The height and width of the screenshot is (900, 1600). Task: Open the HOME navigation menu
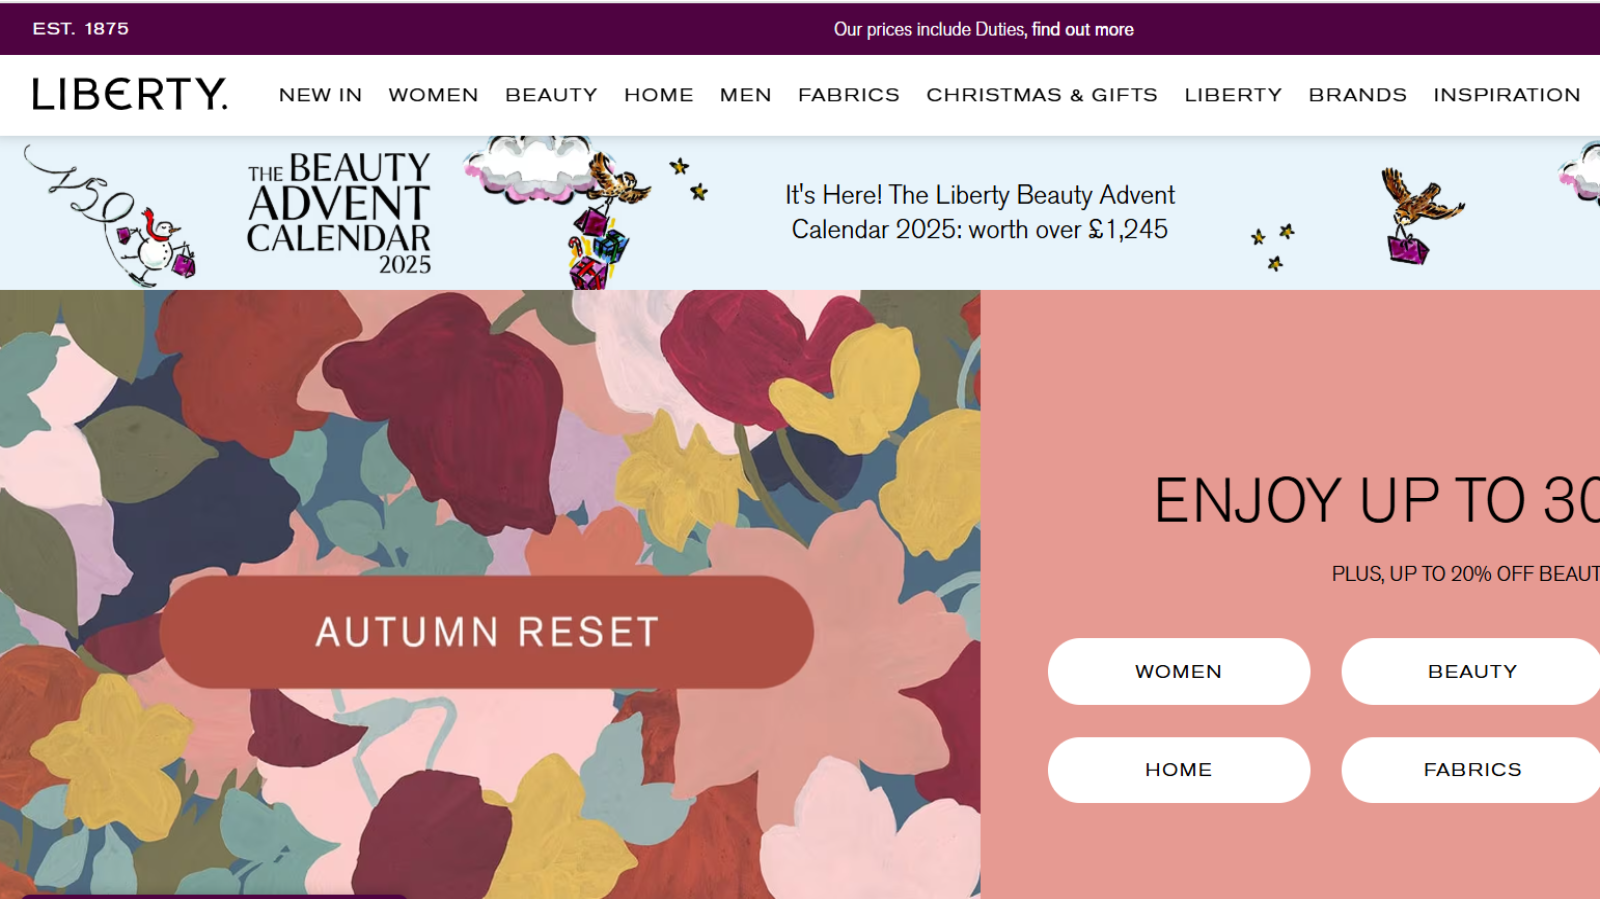[658, 95]
